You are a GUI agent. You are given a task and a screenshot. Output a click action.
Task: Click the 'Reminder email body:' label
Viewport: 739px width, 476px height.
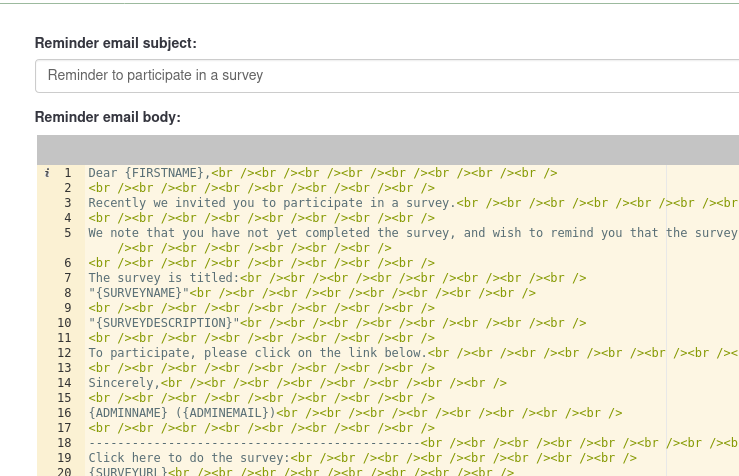point(107,117)
